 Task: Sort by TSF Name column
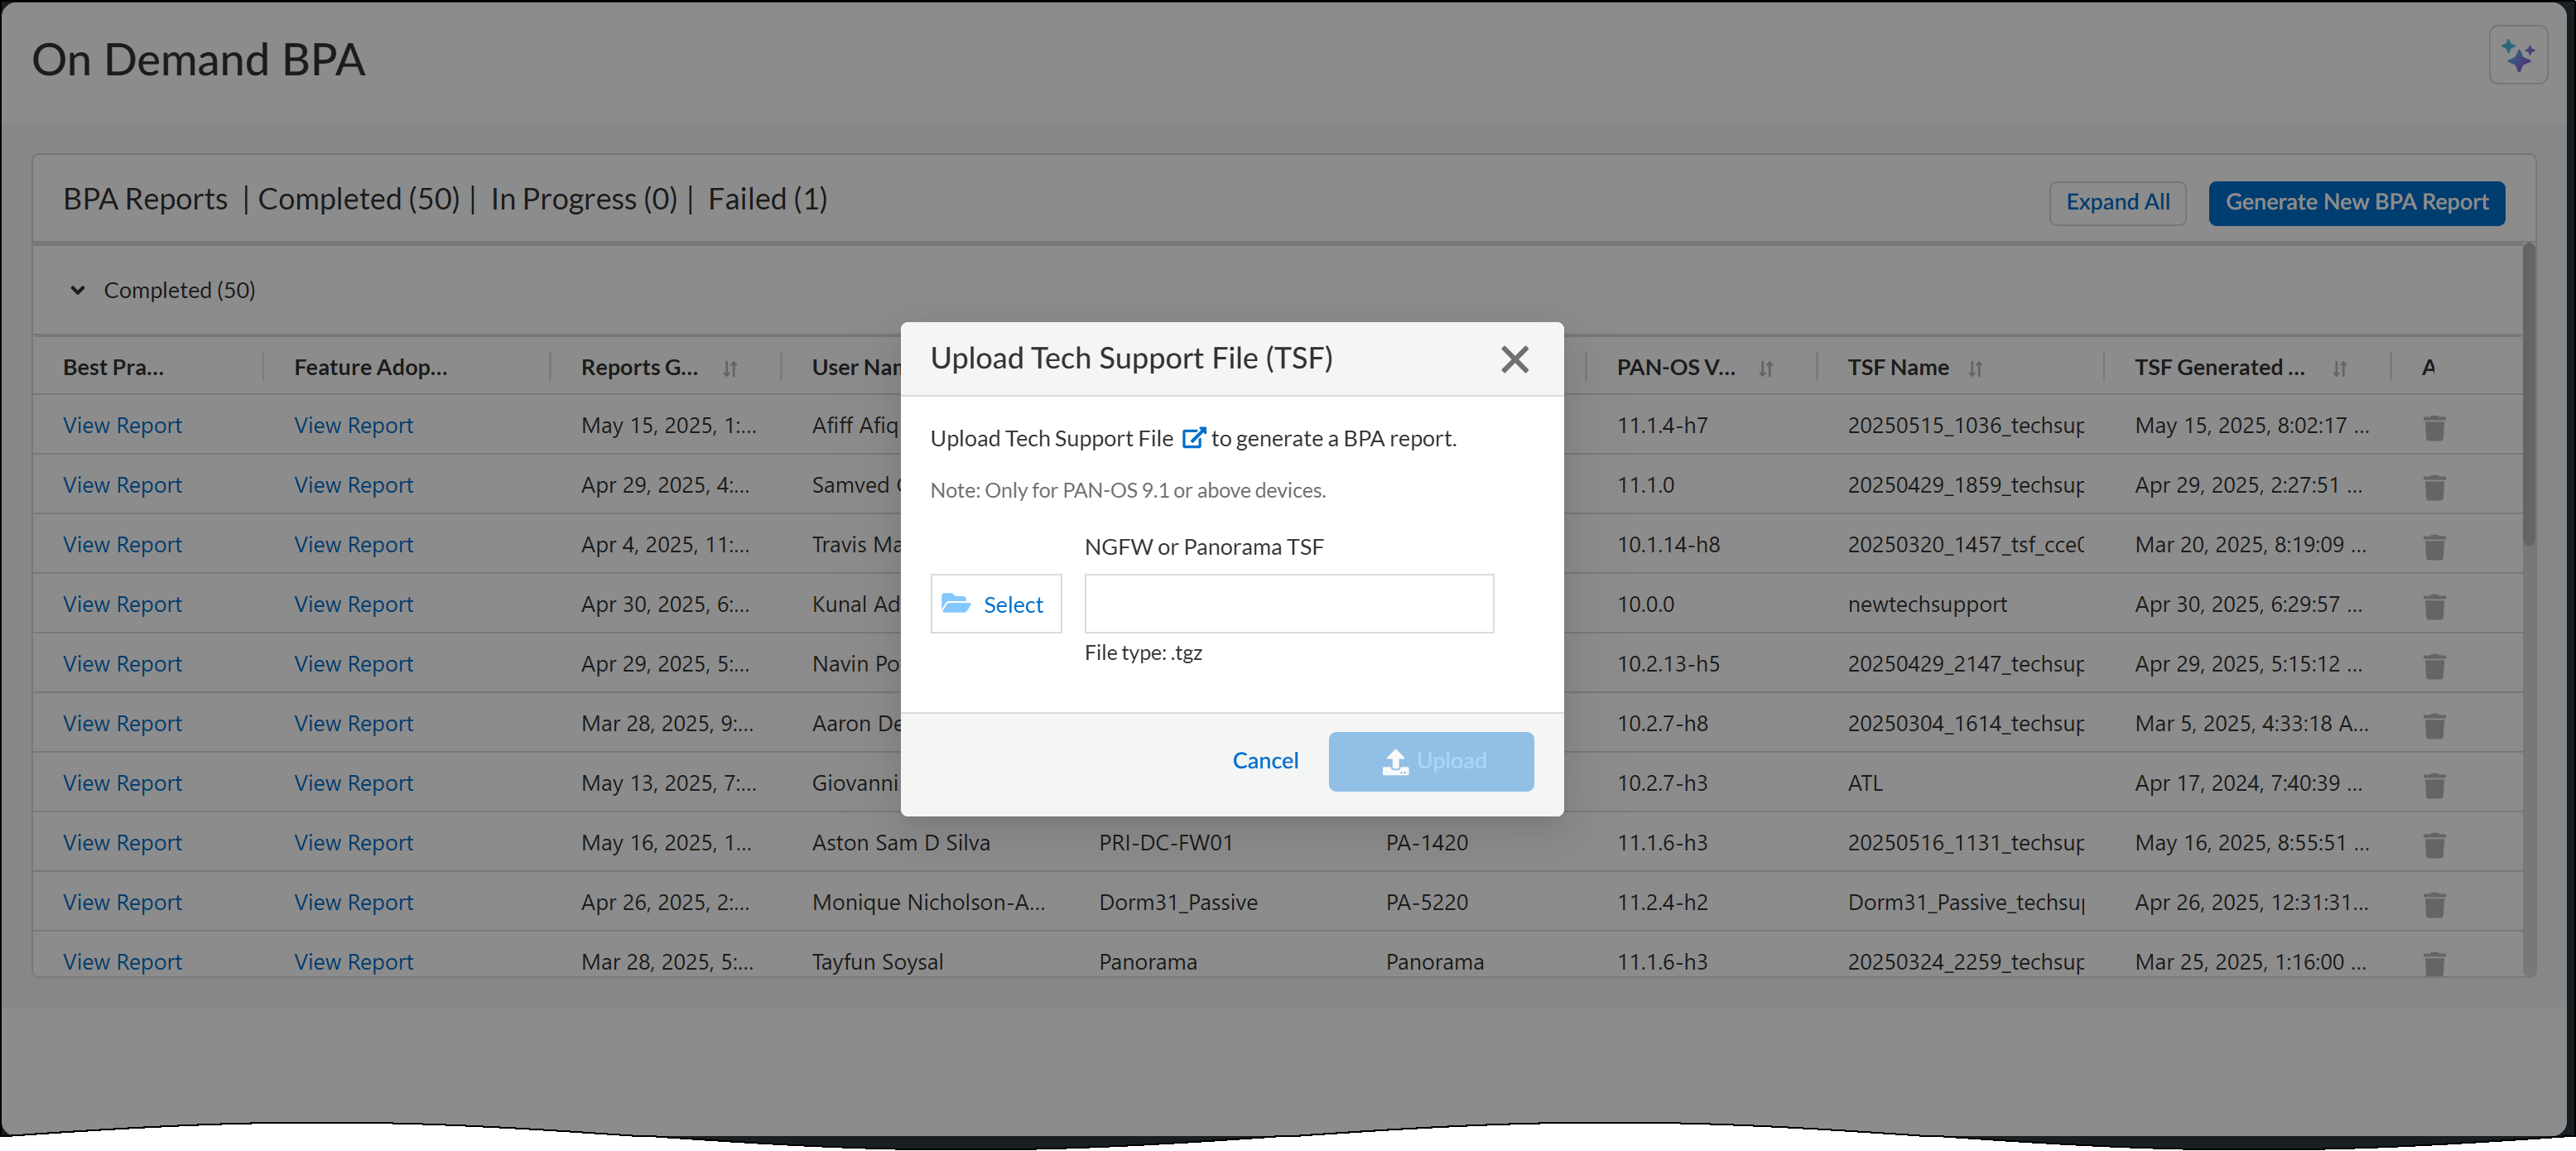(1974, 369)
